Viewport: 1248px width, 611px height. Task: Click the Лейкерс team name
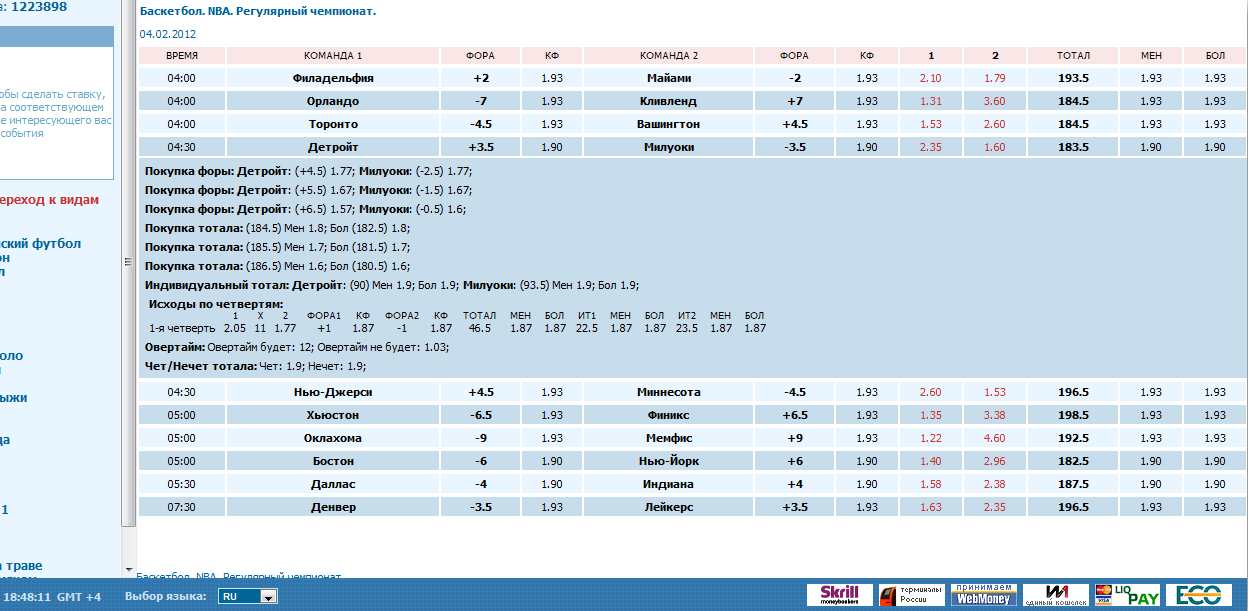click(x=669, y=507)
